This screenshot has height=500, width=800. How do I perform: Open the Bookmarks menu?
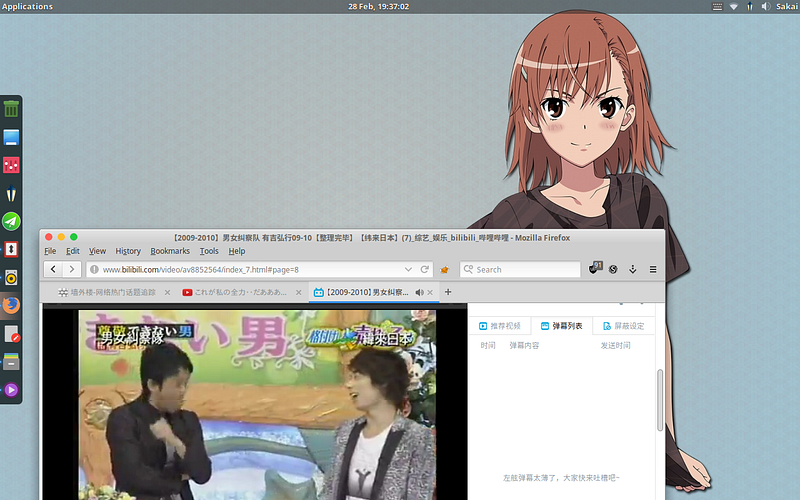click(170, 251)
